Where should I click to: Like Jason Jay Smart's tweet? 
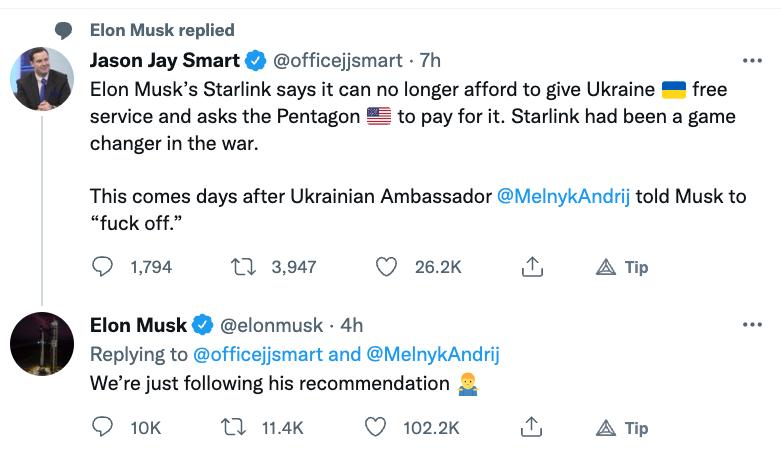pos(386,267)
